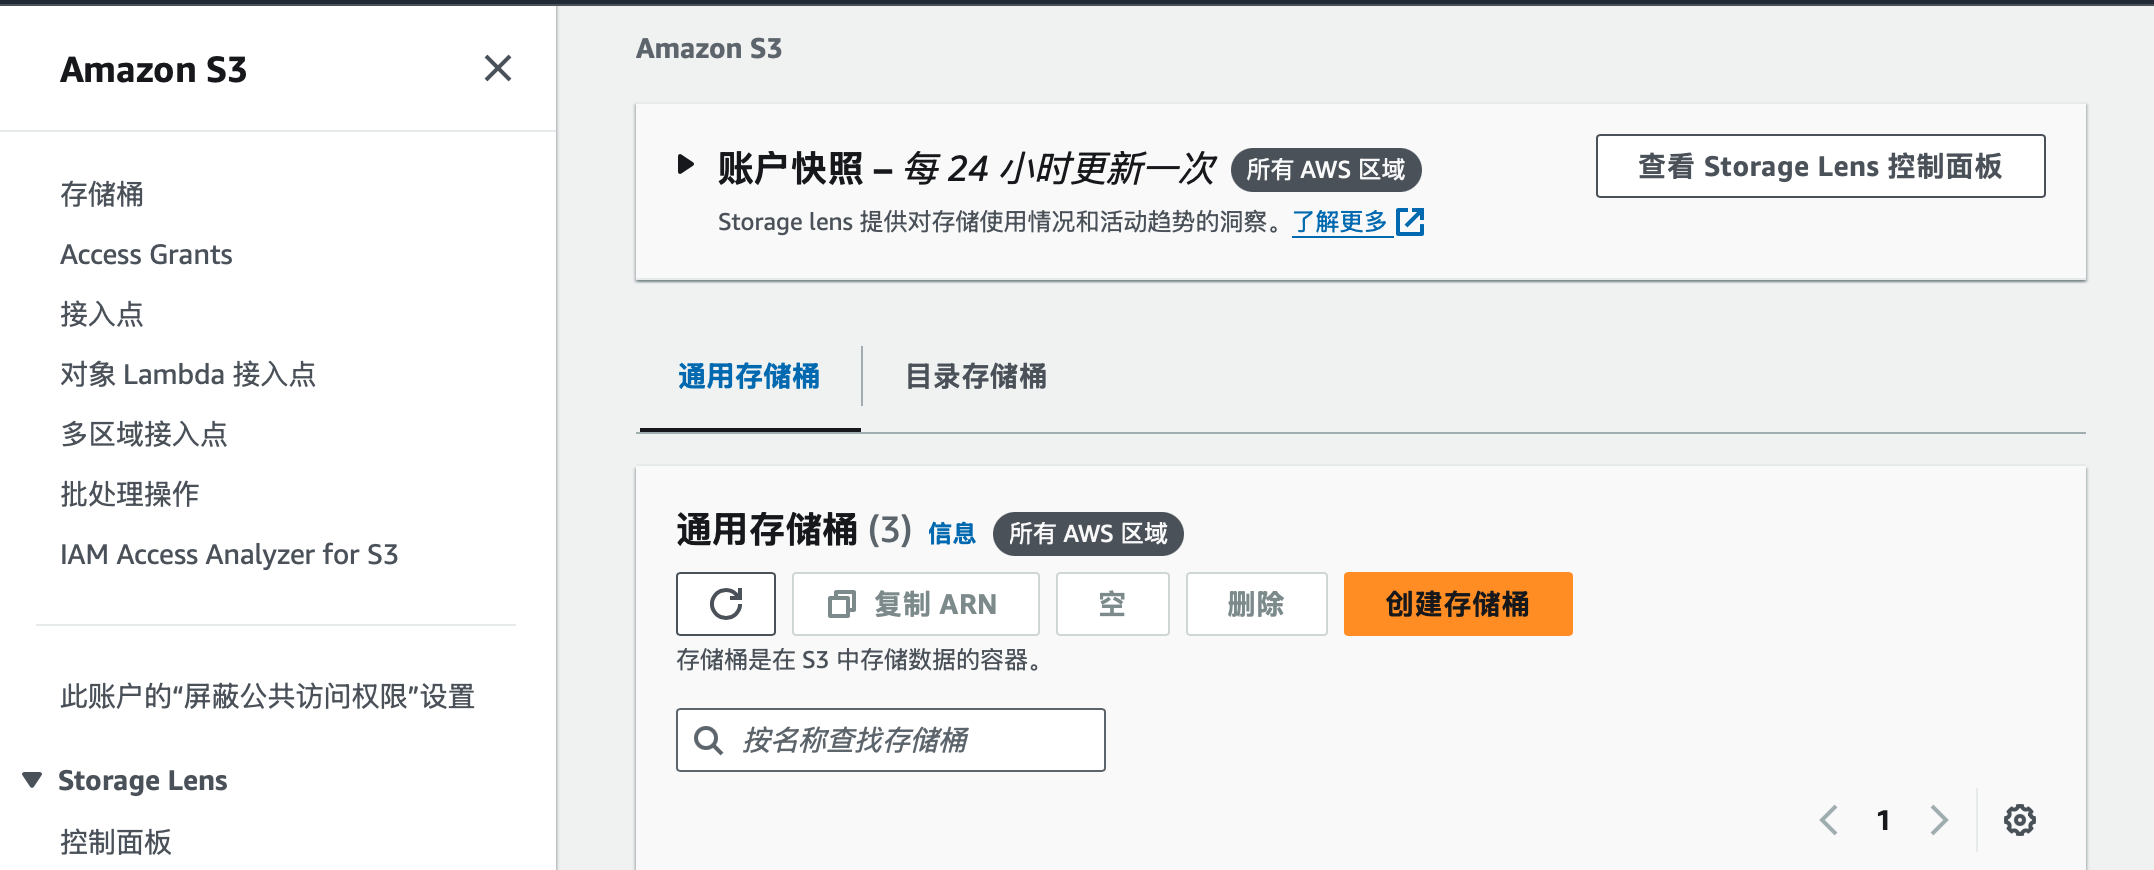2154x870 pixels.
Task: Select the 通用存储桶 tab
Action: pyautogui.click(x=749, y=377)
